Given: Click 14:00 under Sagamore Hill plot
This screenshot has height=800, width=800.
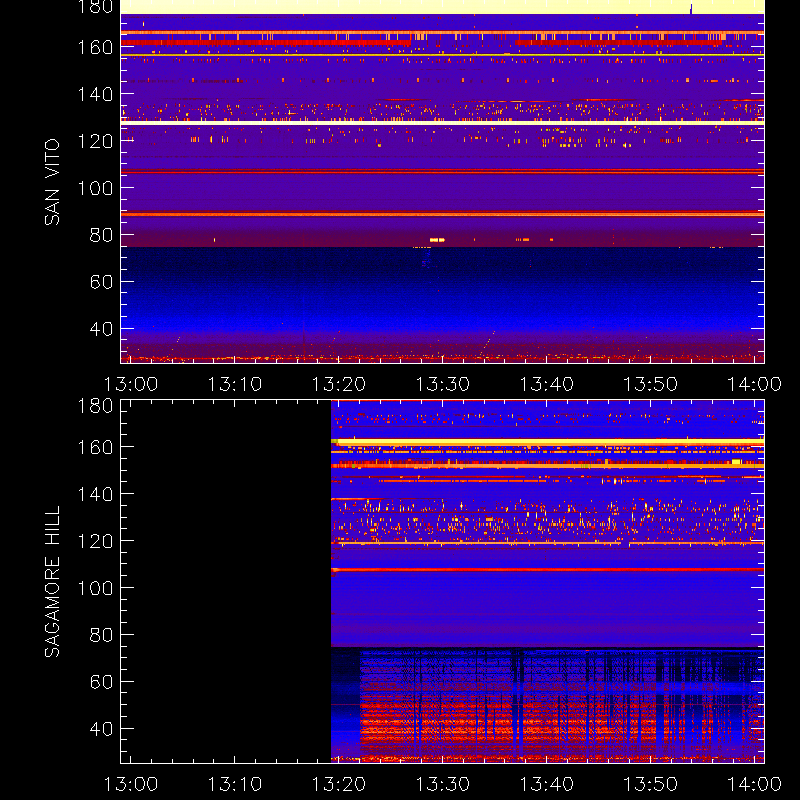Looking at the screenshot, I should click(x=755, y=784).
